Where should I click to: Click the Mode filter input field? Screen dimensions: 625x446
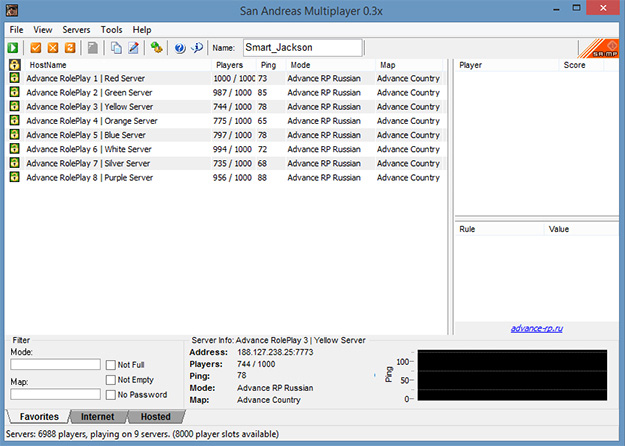[55, 364]
